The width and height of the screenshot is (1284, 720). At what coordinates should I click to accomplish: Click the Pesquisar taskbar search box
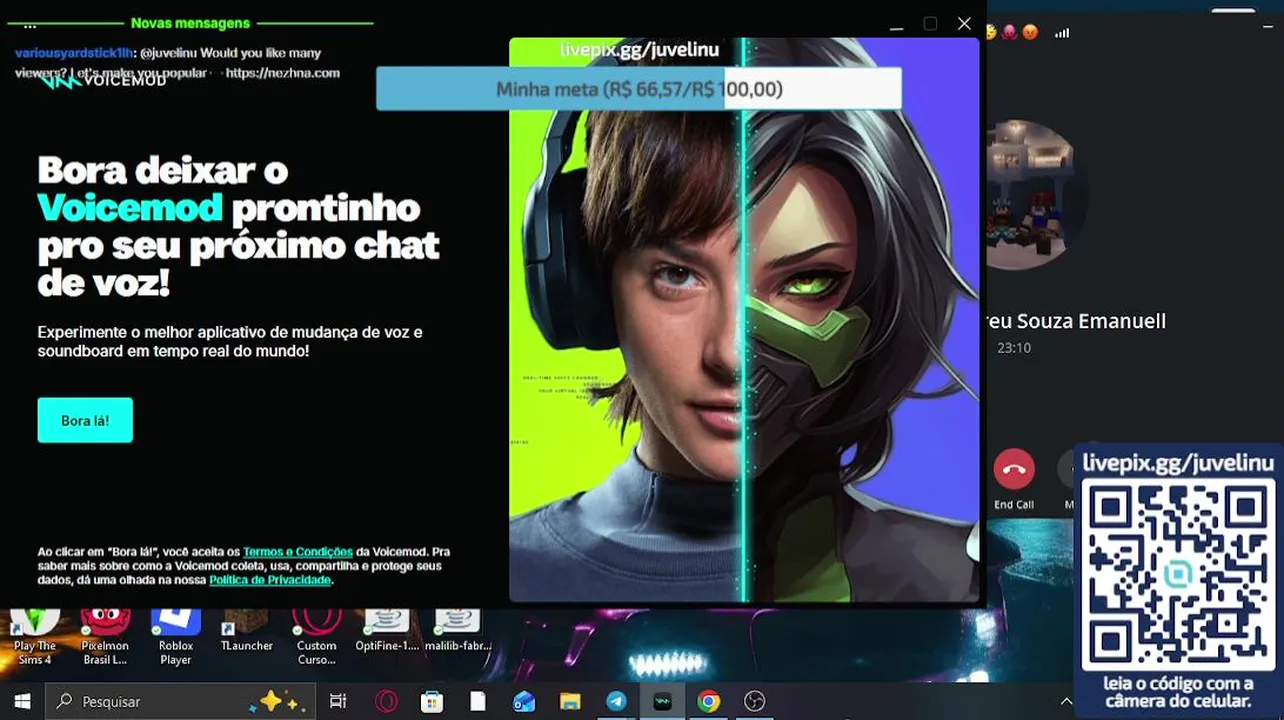pyautogui.click(x=180, y=701)
